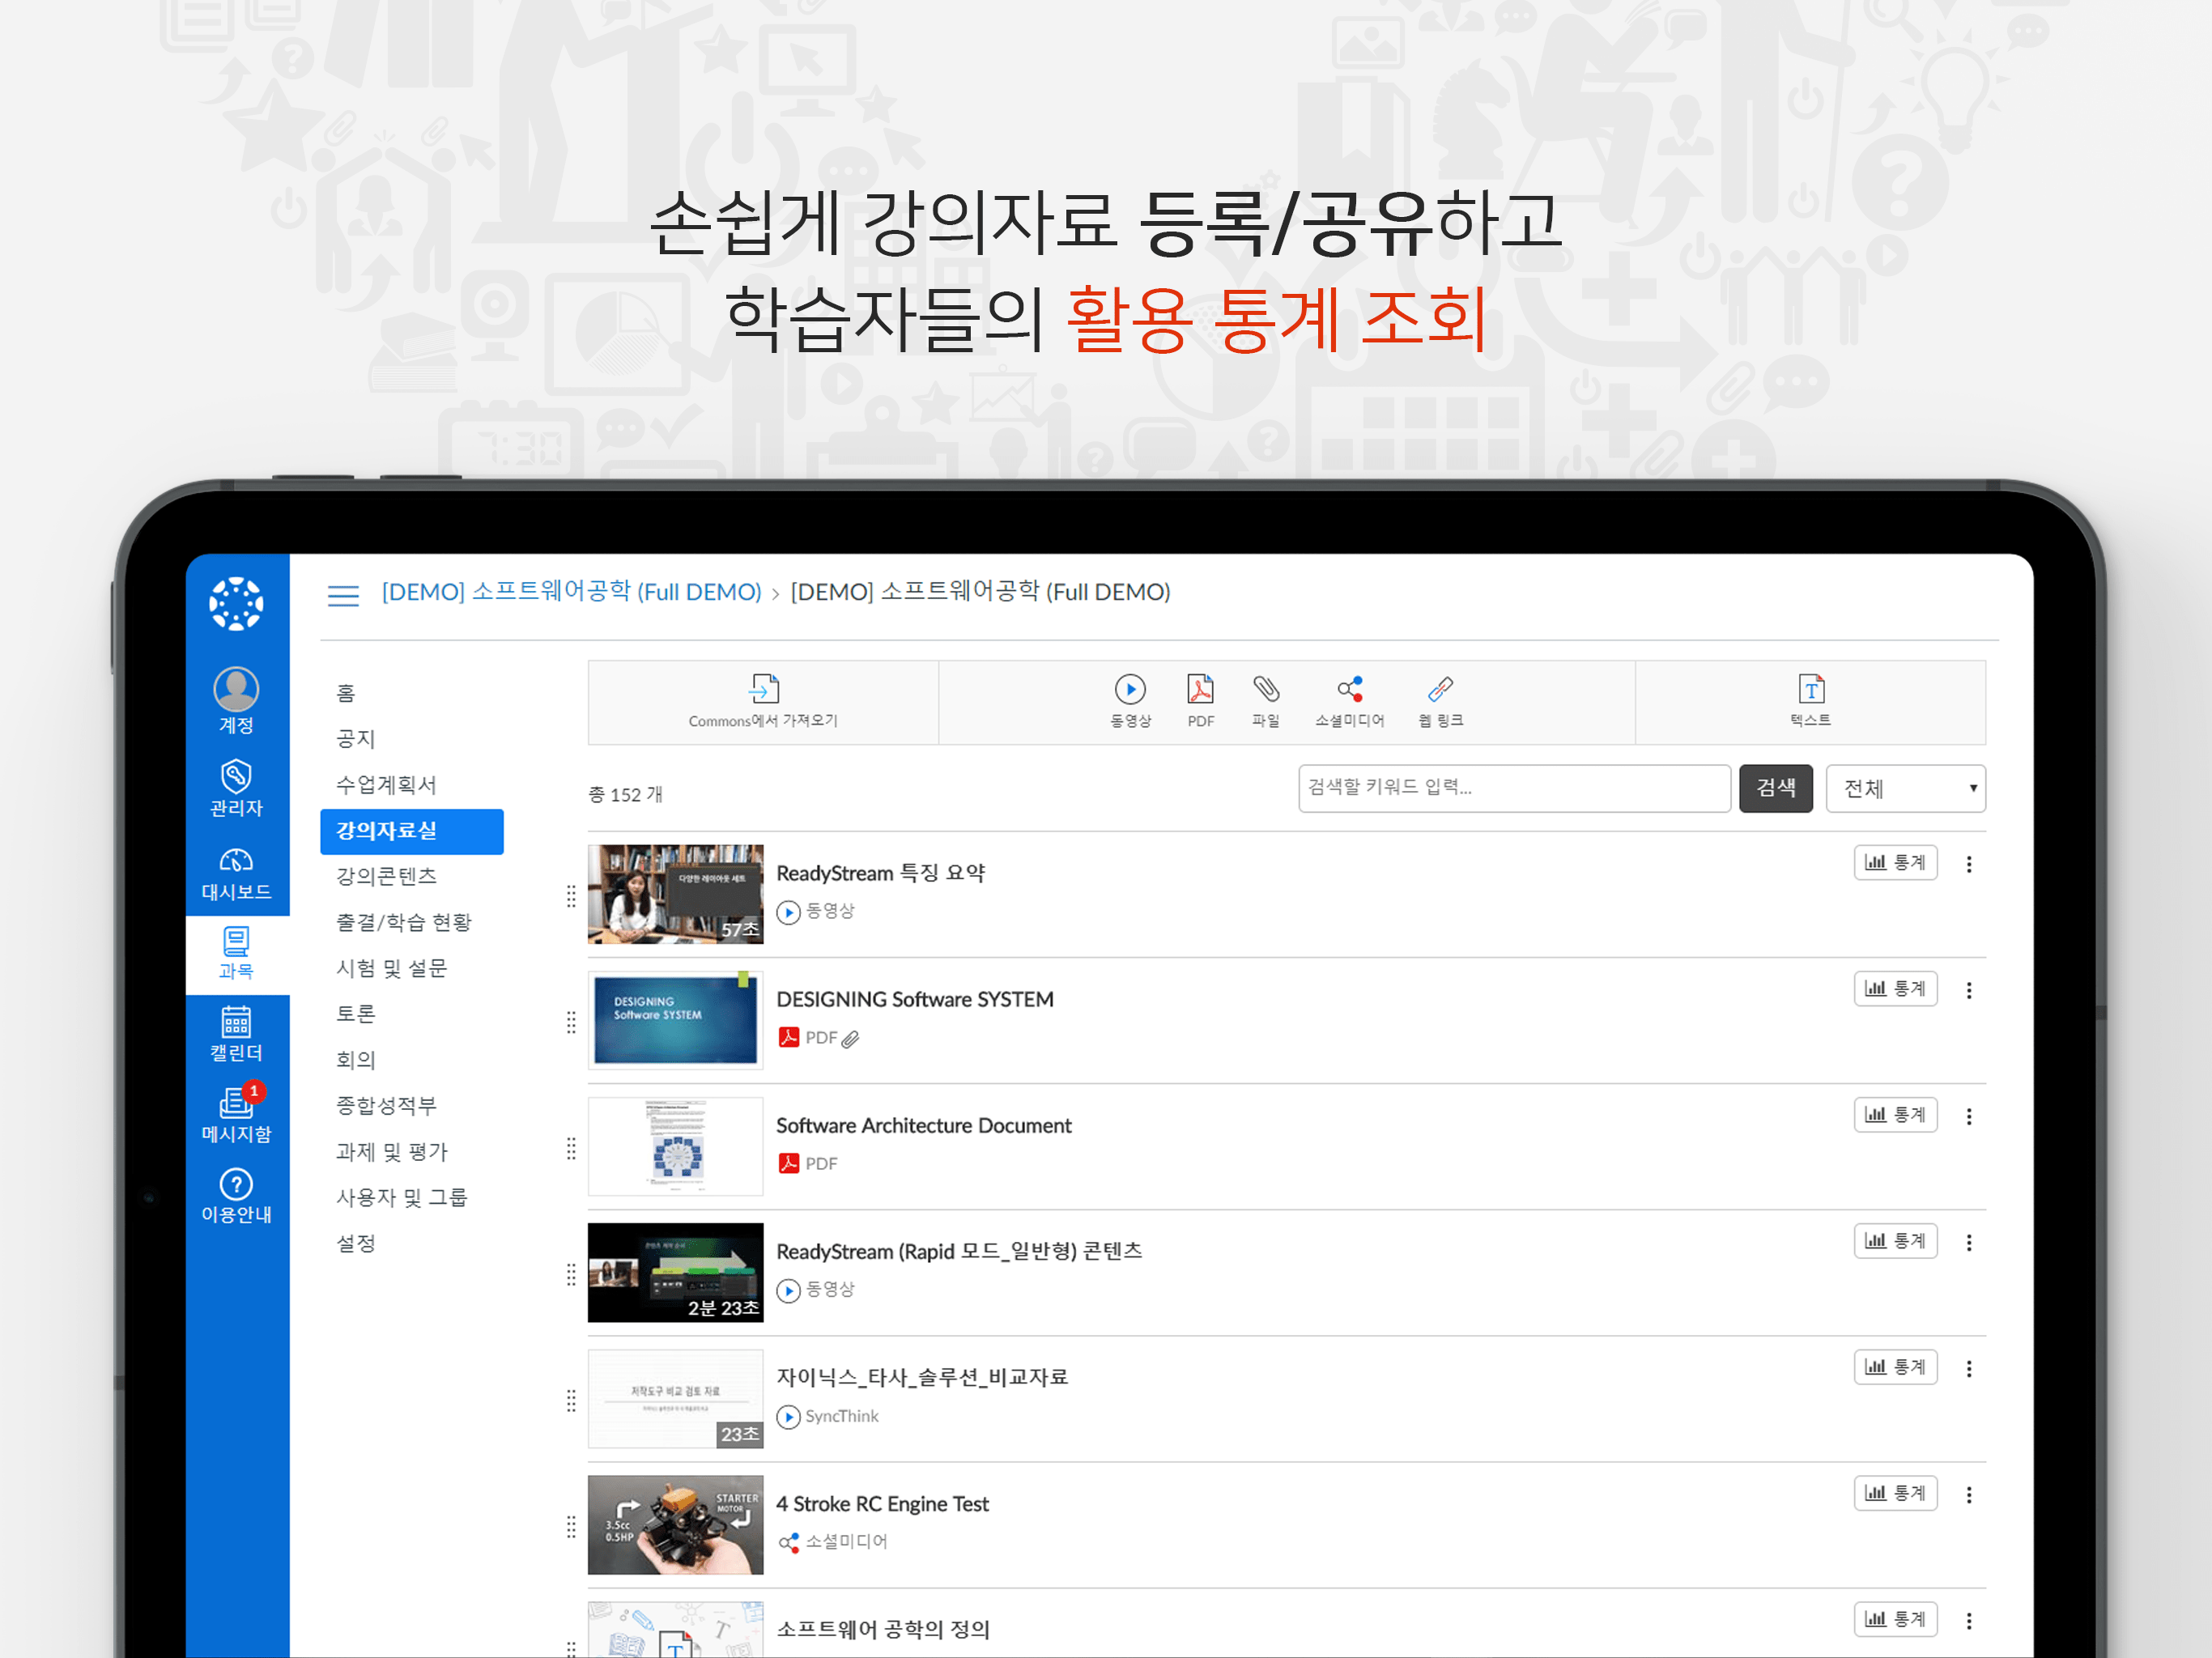The width and height of the screenshot is (2212, 1658).
Task: Open more options for ReadyStream Rapid 모드 콘텐츠
Action: [x=1969, y=1242]
